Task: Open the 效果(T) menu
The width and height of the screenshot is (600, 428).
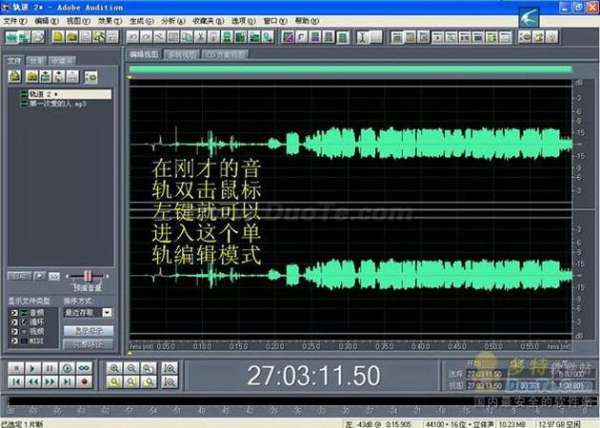Action: [x=110, y=21]
